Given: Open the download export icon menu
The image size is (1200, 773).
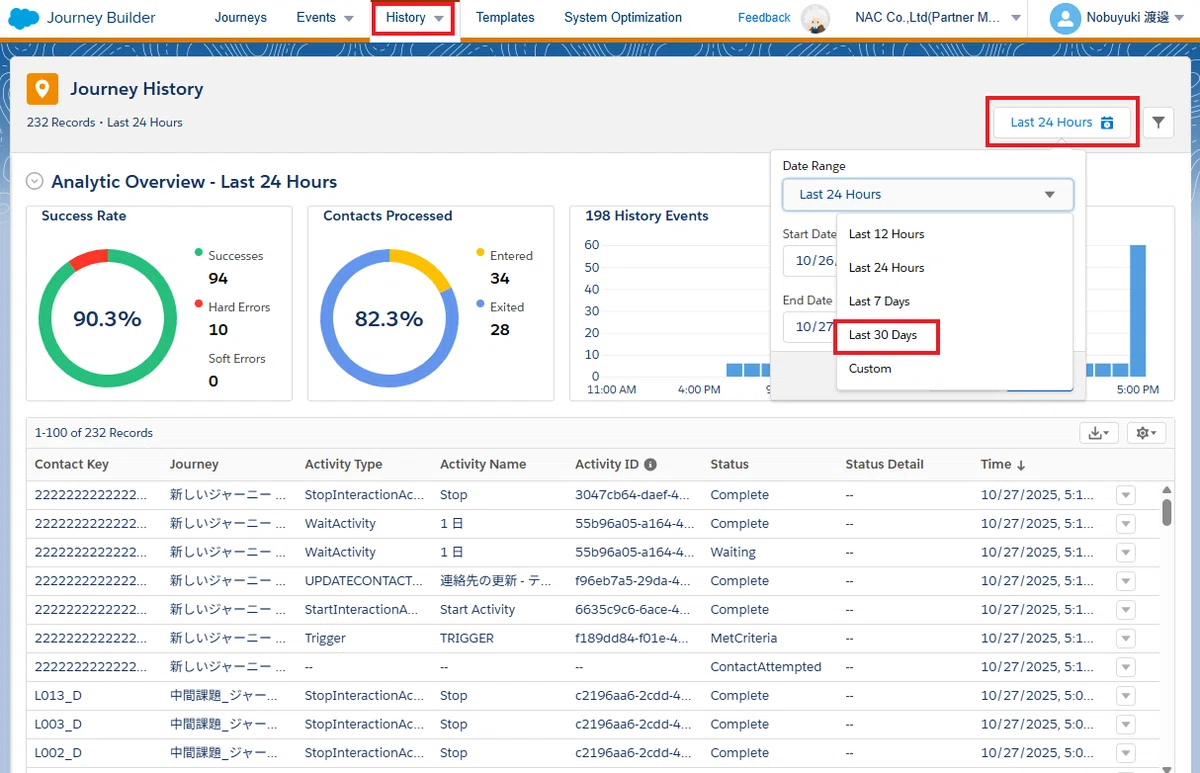Looking at the screenshot, I should tap(1099, 433).
